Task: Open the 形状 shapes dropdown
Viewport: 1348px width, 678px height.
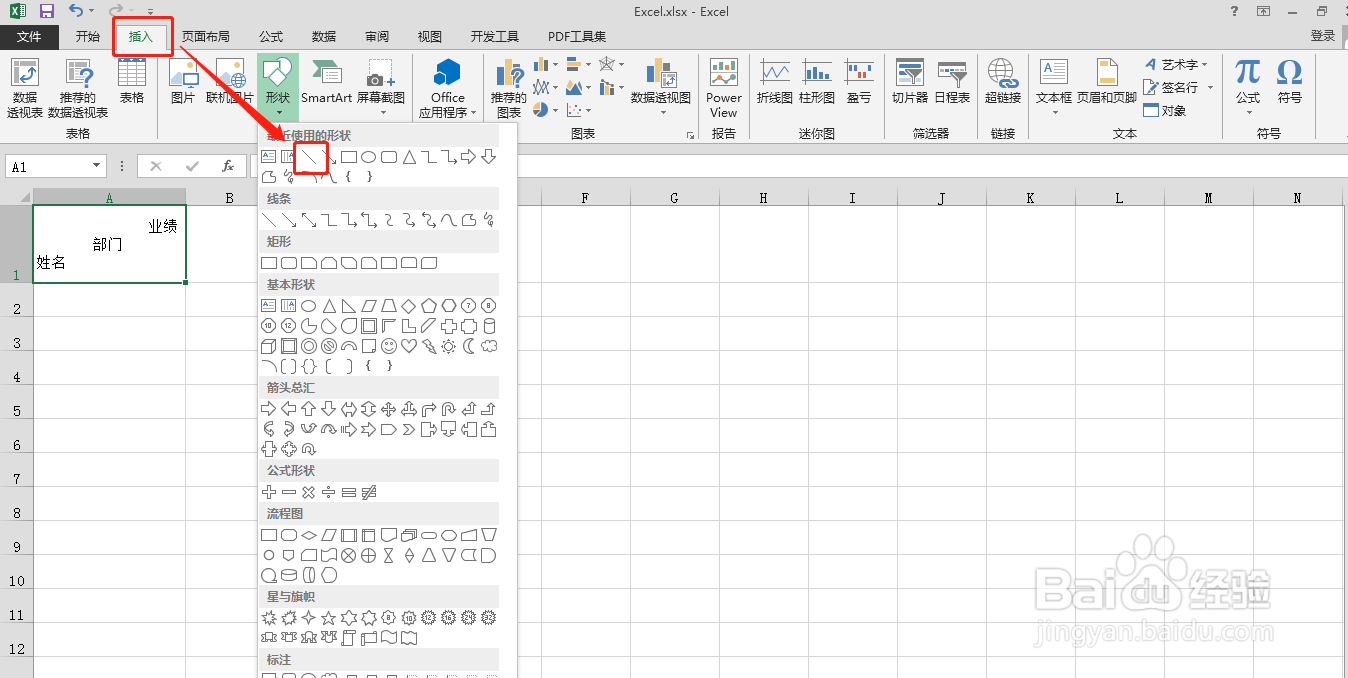Action: (x=278, y=86)
